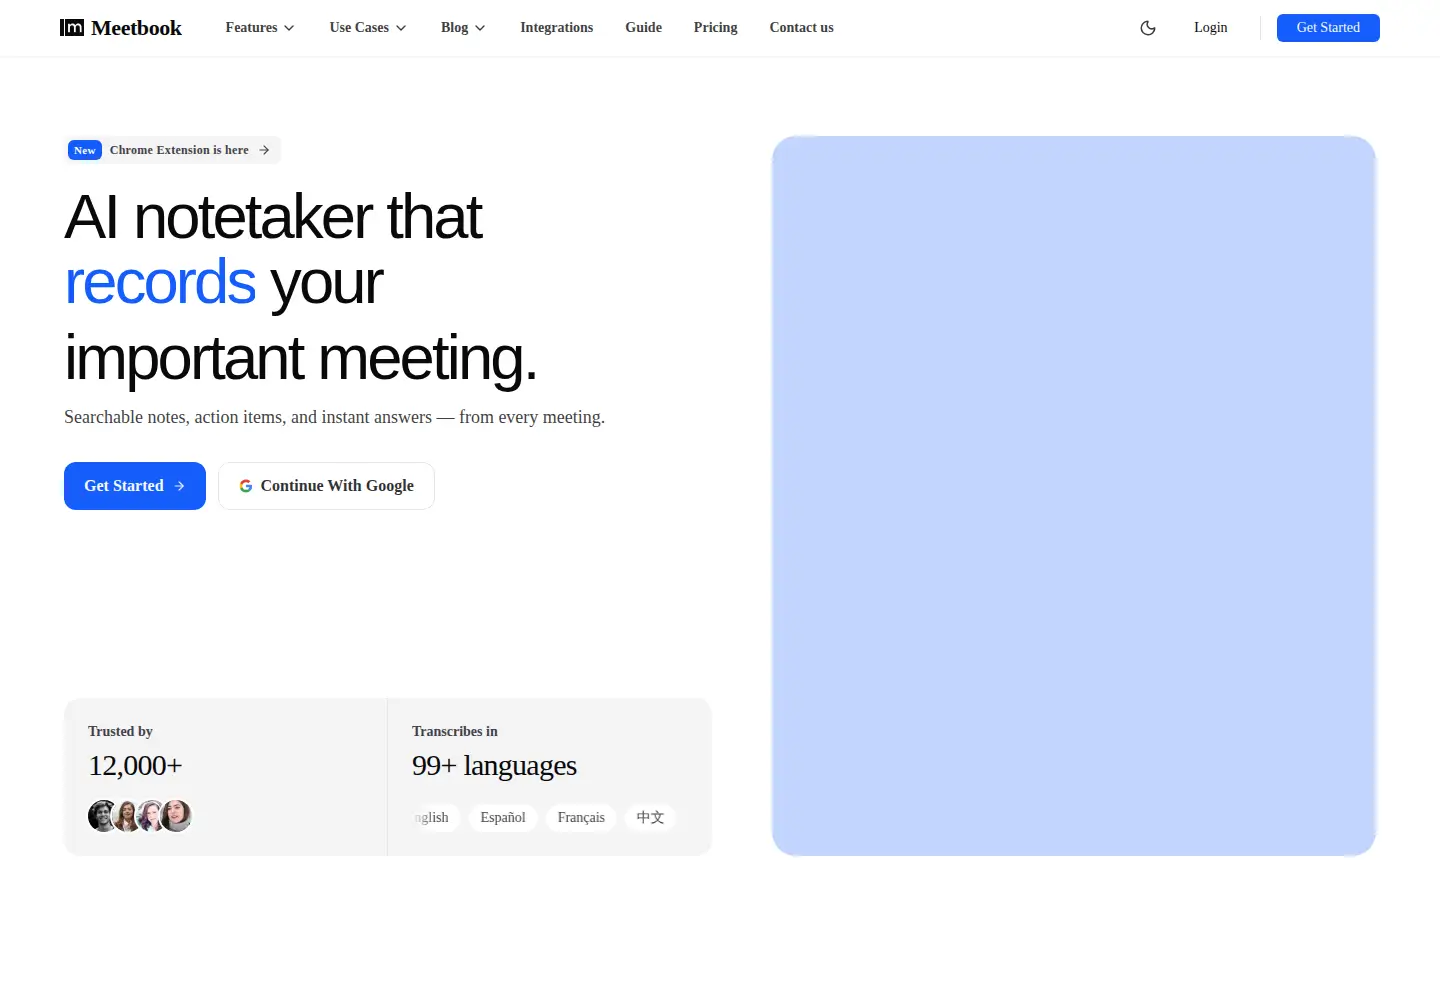The image size is (1440, 1000).
Task: Open the Guide page
Action: click(644, 28)
